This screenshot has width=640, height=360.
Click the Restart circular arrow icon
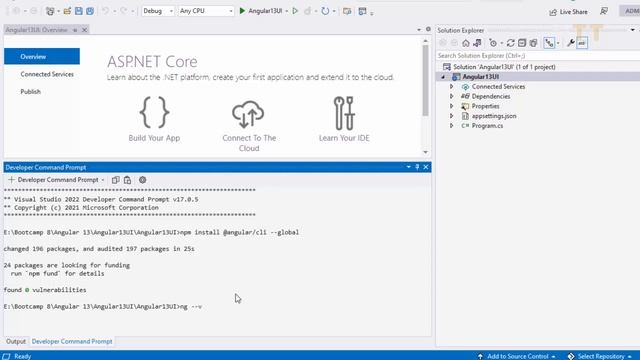[x=325, y=11]
